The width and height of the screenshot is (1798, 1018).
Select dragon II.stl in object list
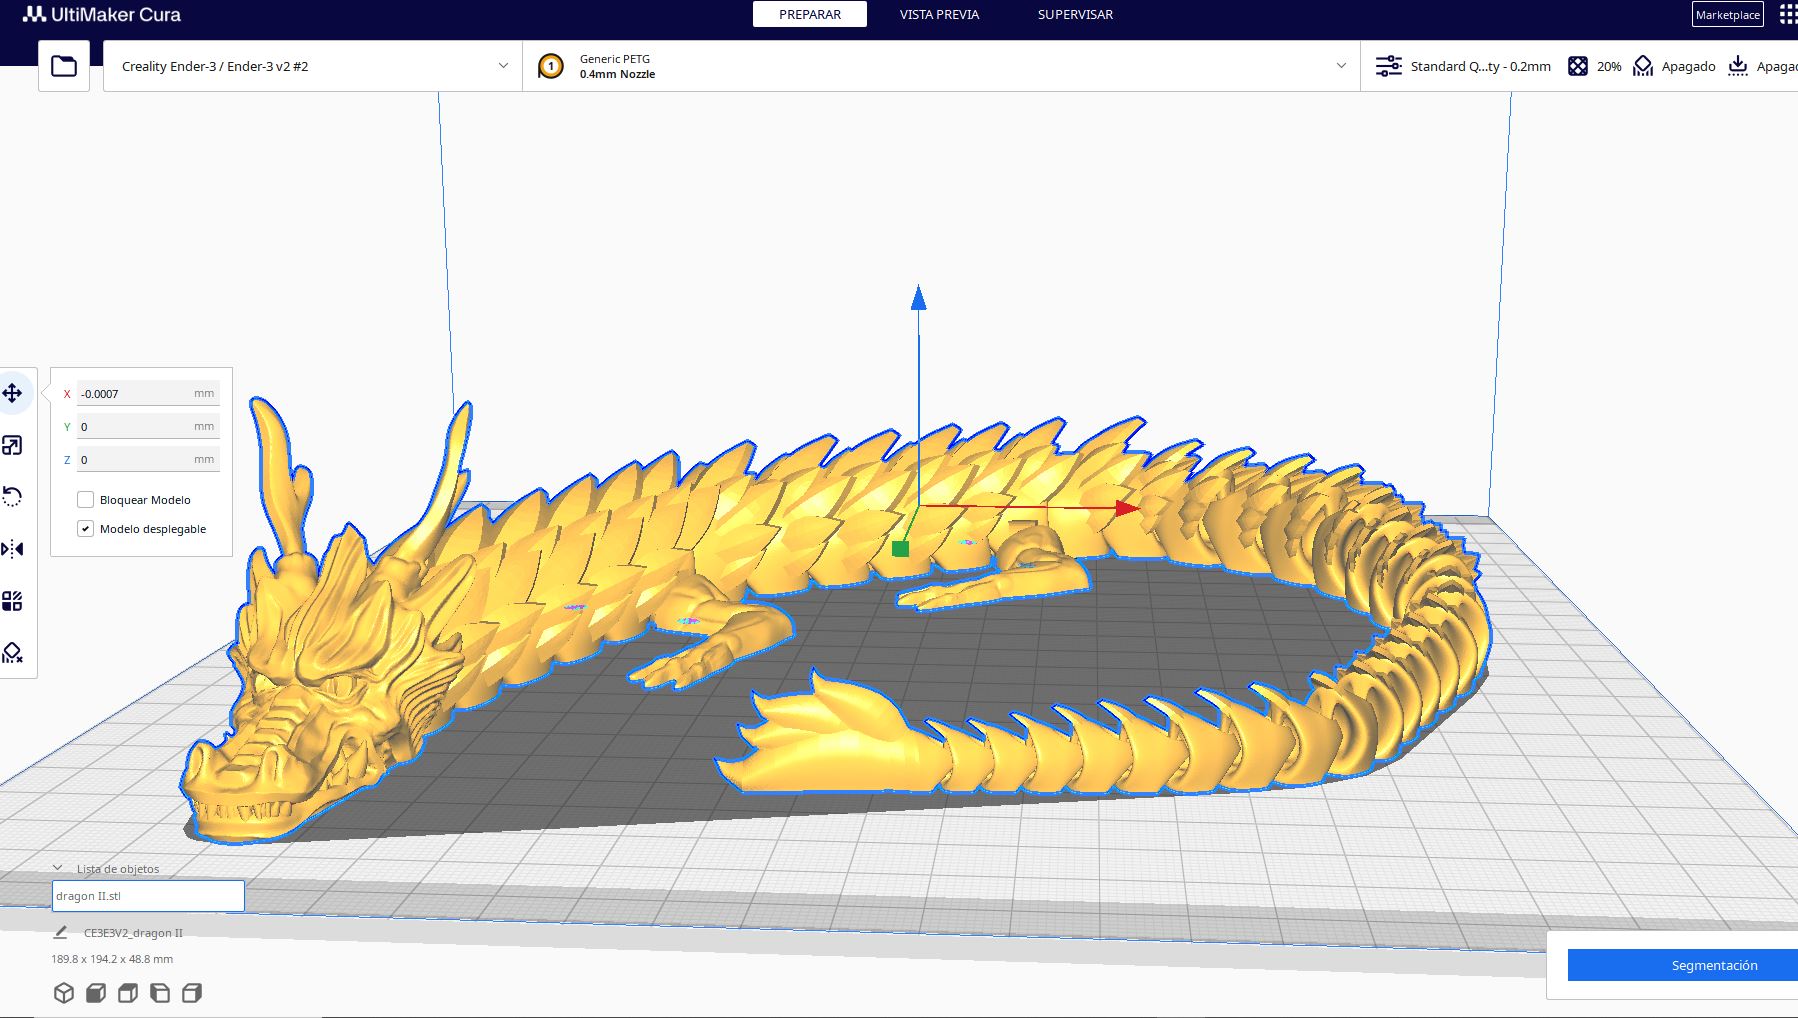click(x=148, y=896)
